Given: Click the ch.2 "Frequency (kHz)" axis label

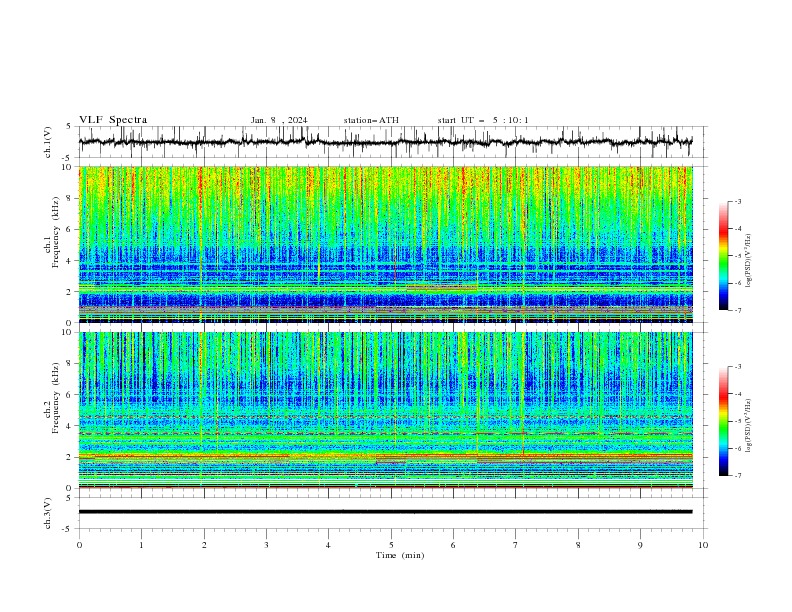Looking at the screenshot, I should coord(57,398).
